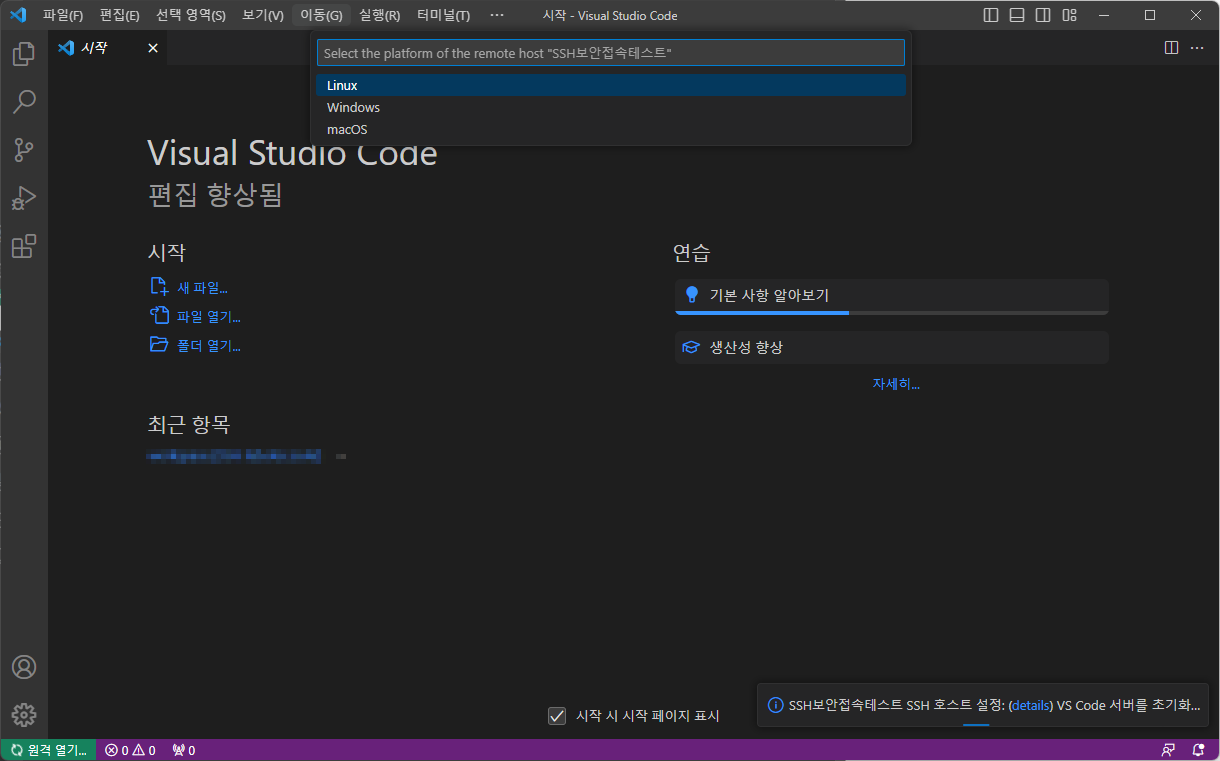Open the 이동(G) menu
The height and width of the screenshot is (761, 1220).
coord(321,15)
